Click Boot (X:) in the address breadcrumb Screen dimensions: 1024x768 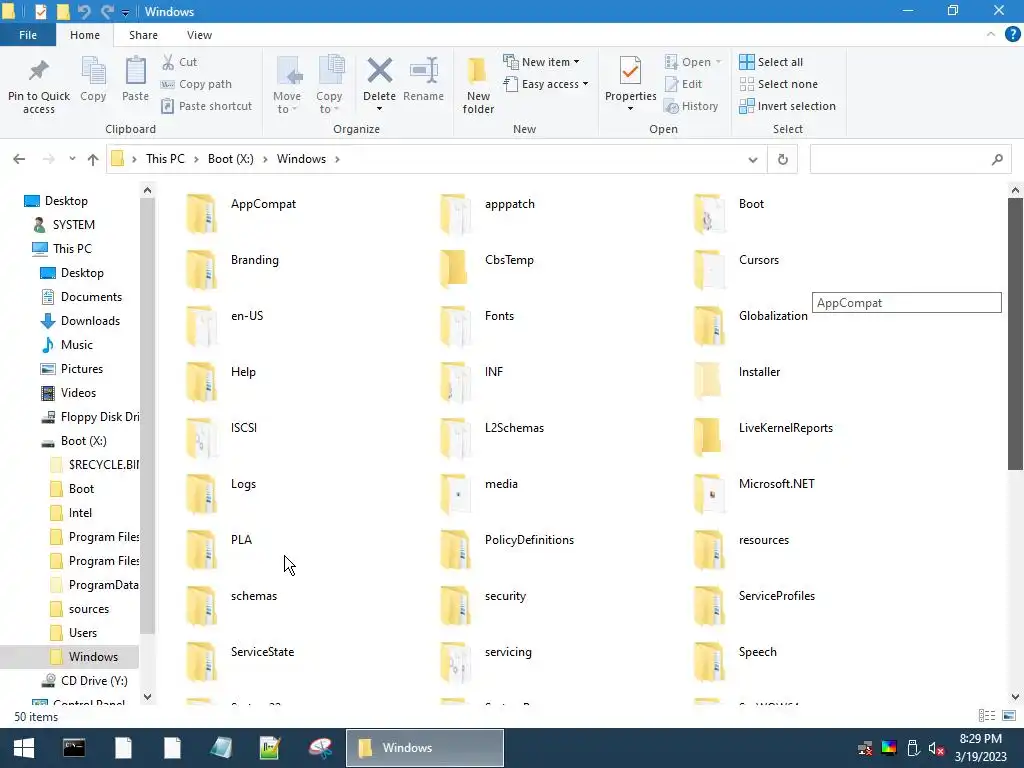pos(231,159)
